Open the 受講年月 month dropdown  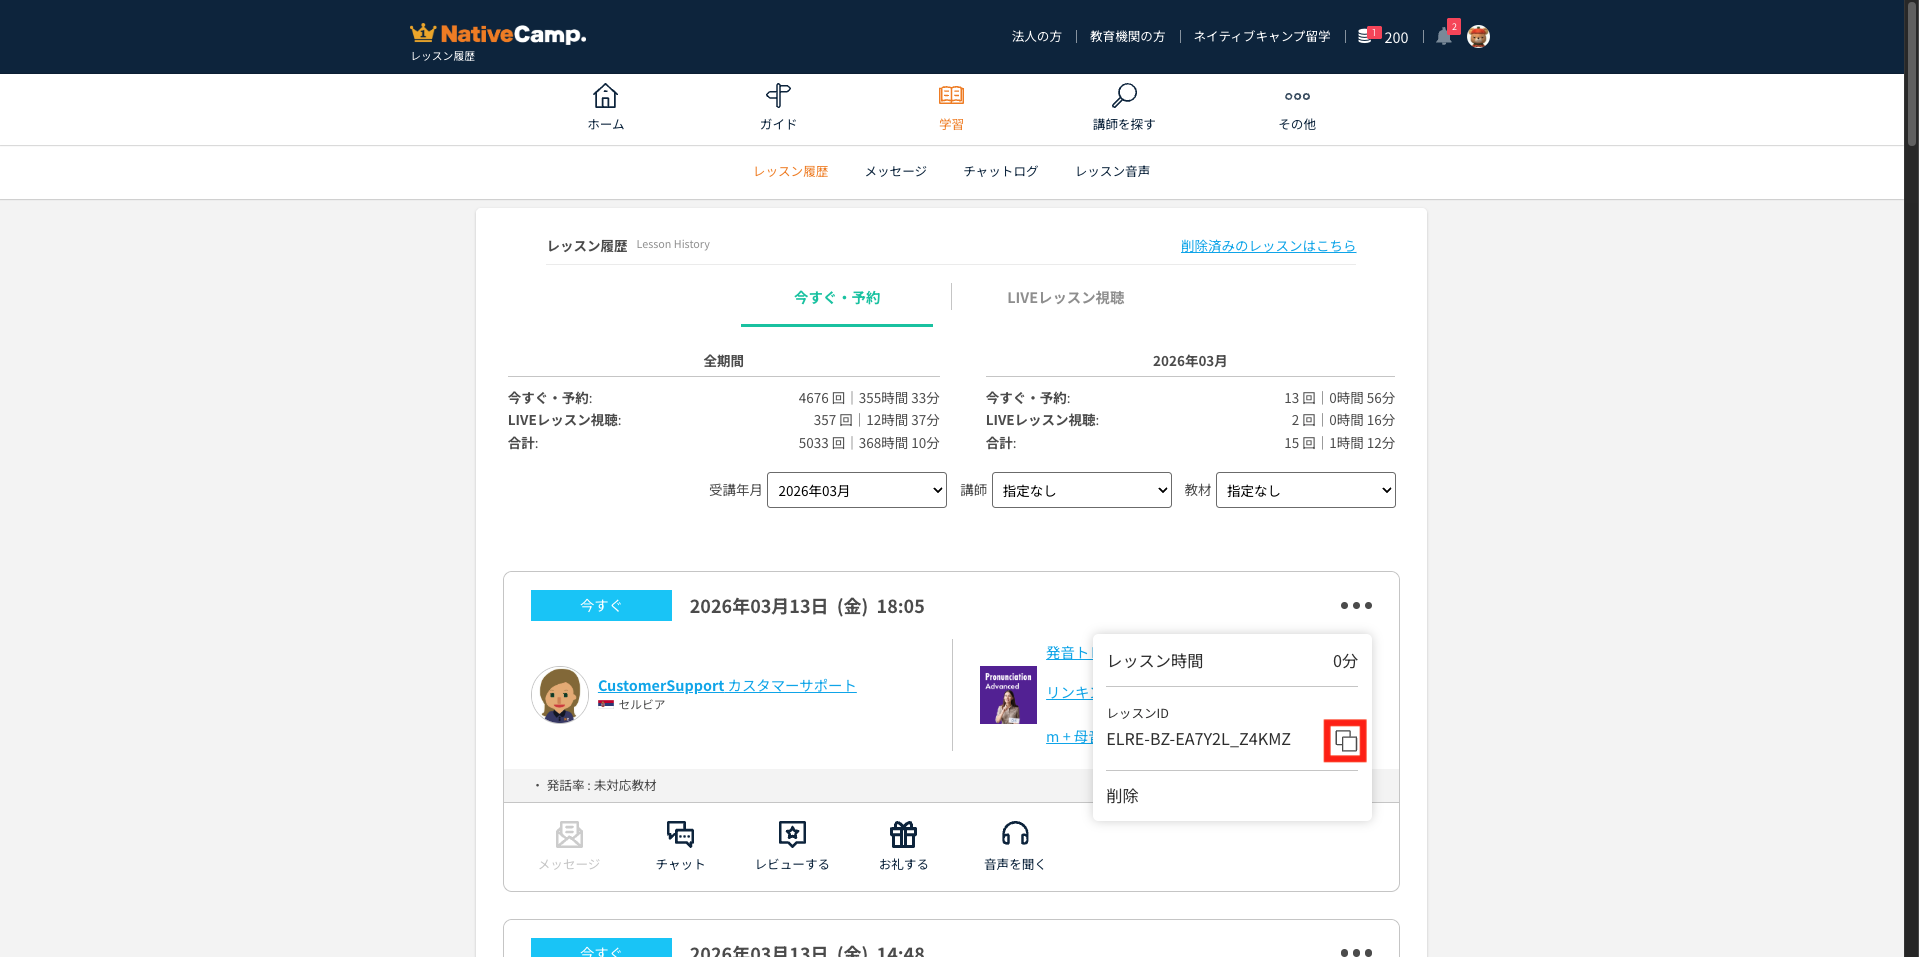(856, 490)
